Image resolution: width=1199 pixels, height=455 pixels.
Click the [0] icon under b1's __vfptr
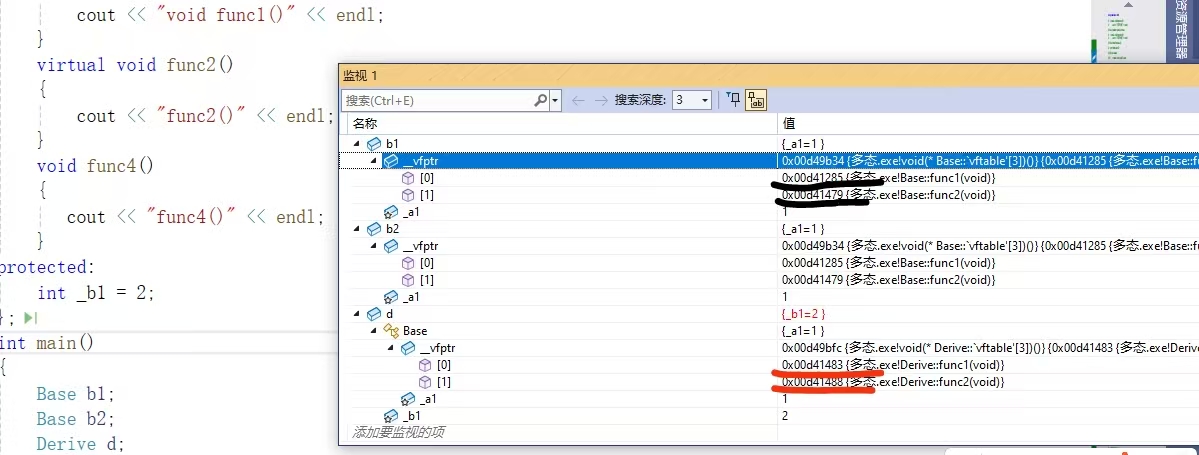[x=408, y=177]
